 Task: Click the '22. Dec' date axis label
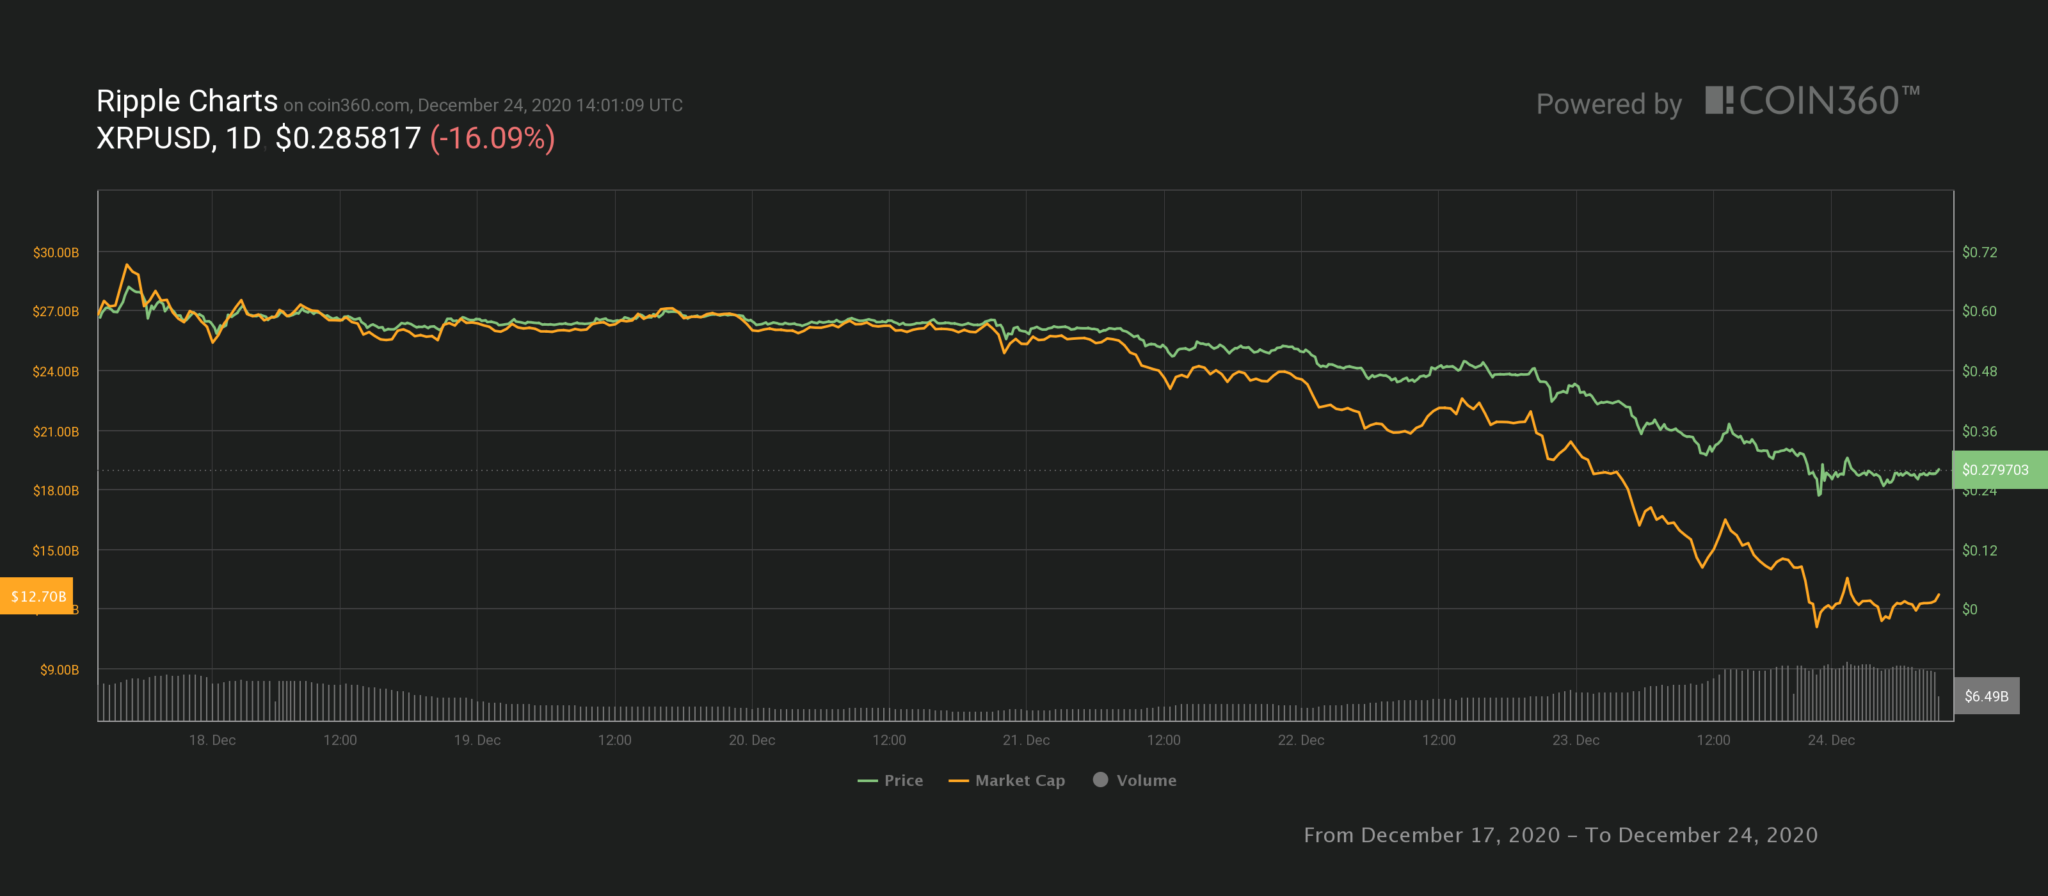pyautogui.click(x=1301, y=740)
